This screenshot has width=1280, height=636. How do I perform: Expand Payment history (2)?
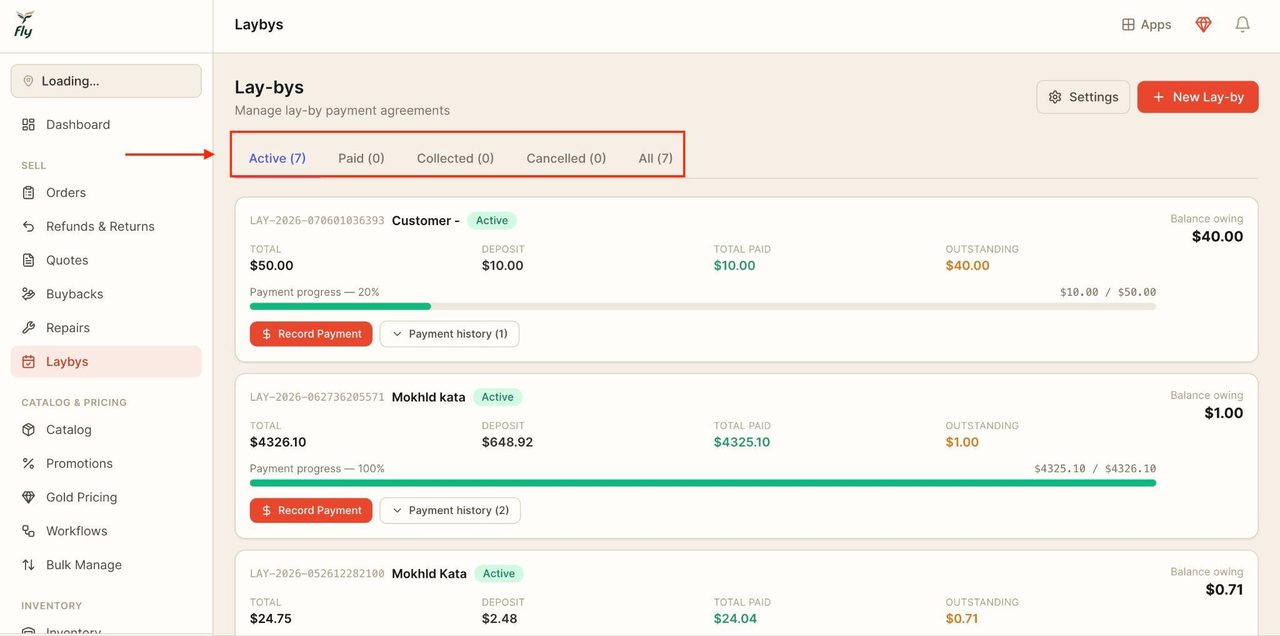(x=450, y=511)
